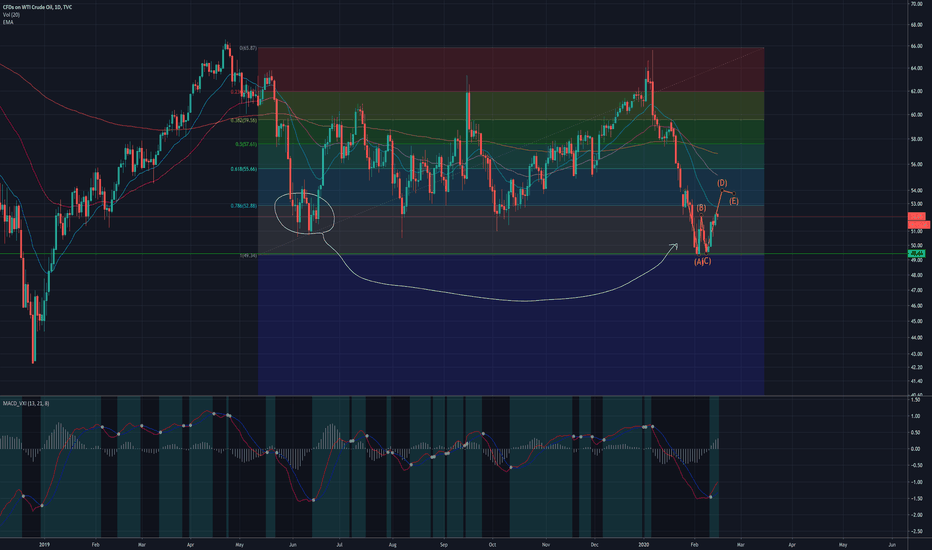Click the 0.5(57.61) Fibonacci level label
Viewport: 932px width, 550px height.
[x=246, y=144]
